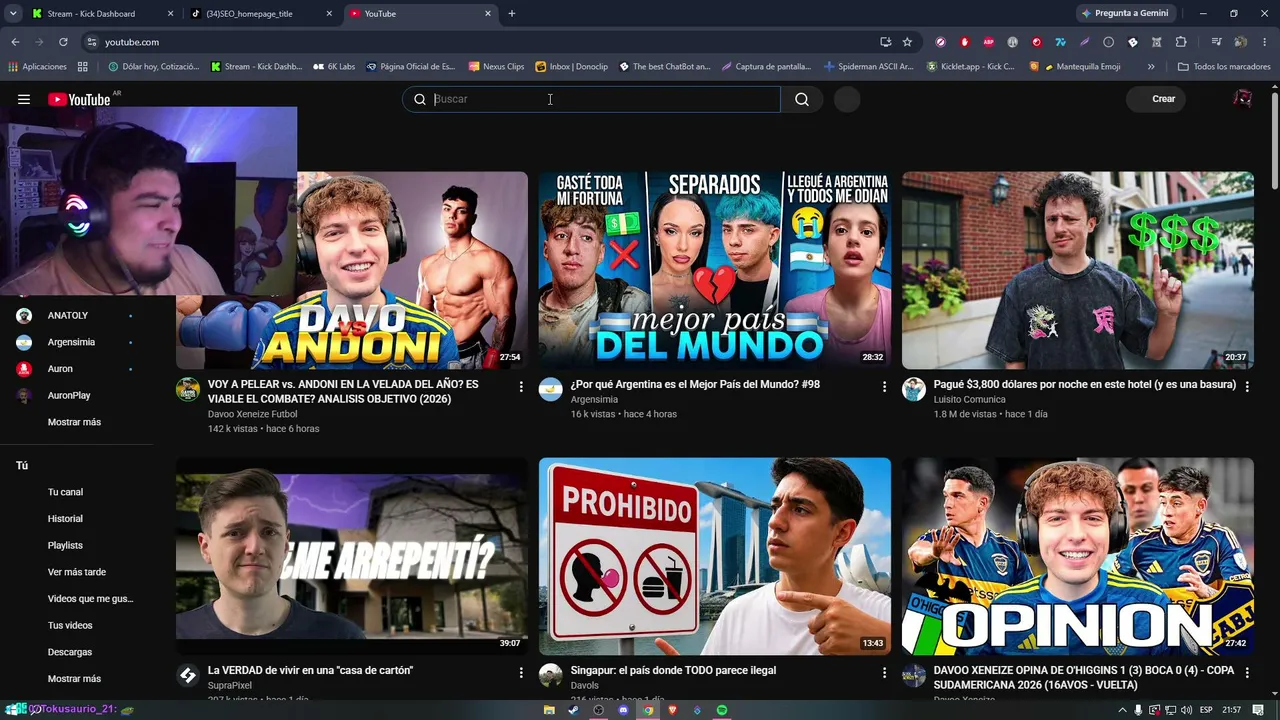Open the Davoo Xeneize Futbol channel avatar
This screenshot has width=1280, height=720.
(188, 389)
